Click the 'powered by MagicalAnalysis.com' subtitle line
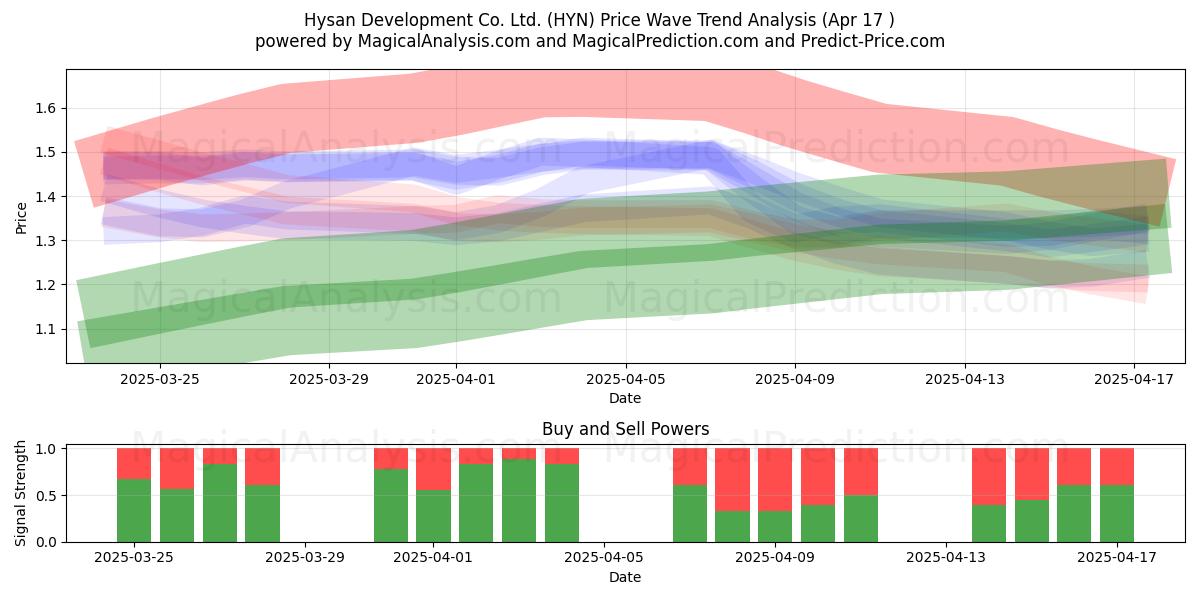This screenshot has width=1200, height=600. pos(600,41)
